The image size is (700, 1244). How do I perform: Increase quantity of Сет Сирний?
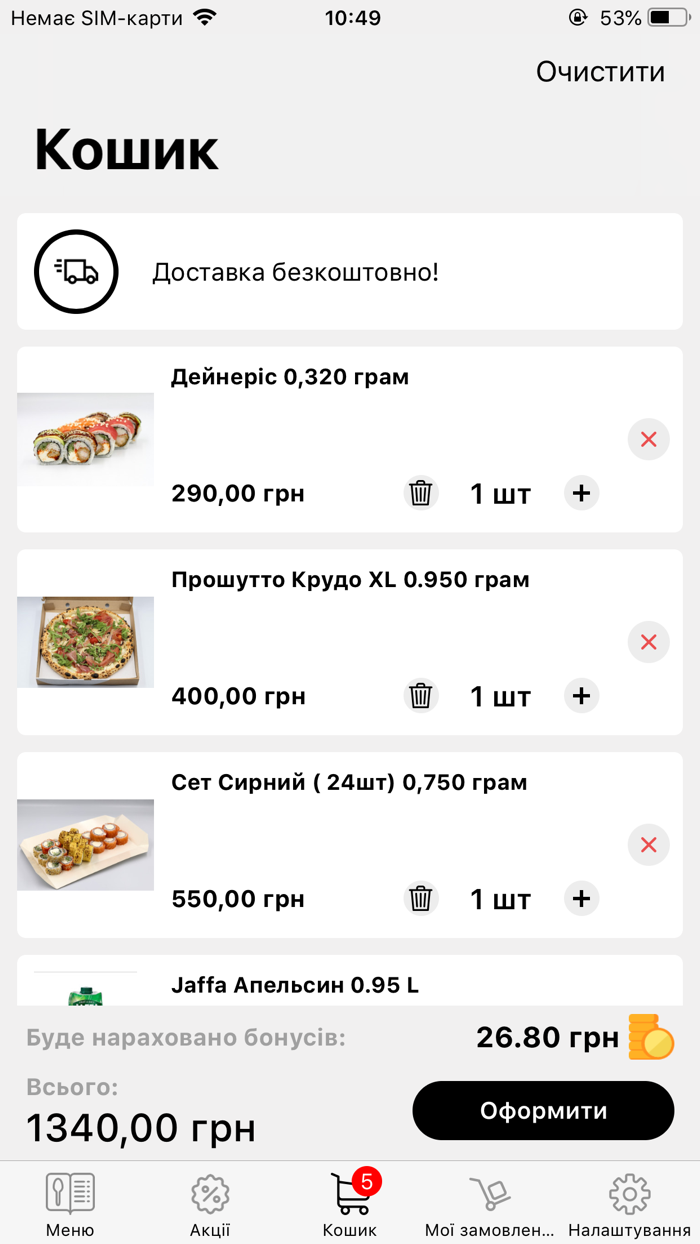581,898
